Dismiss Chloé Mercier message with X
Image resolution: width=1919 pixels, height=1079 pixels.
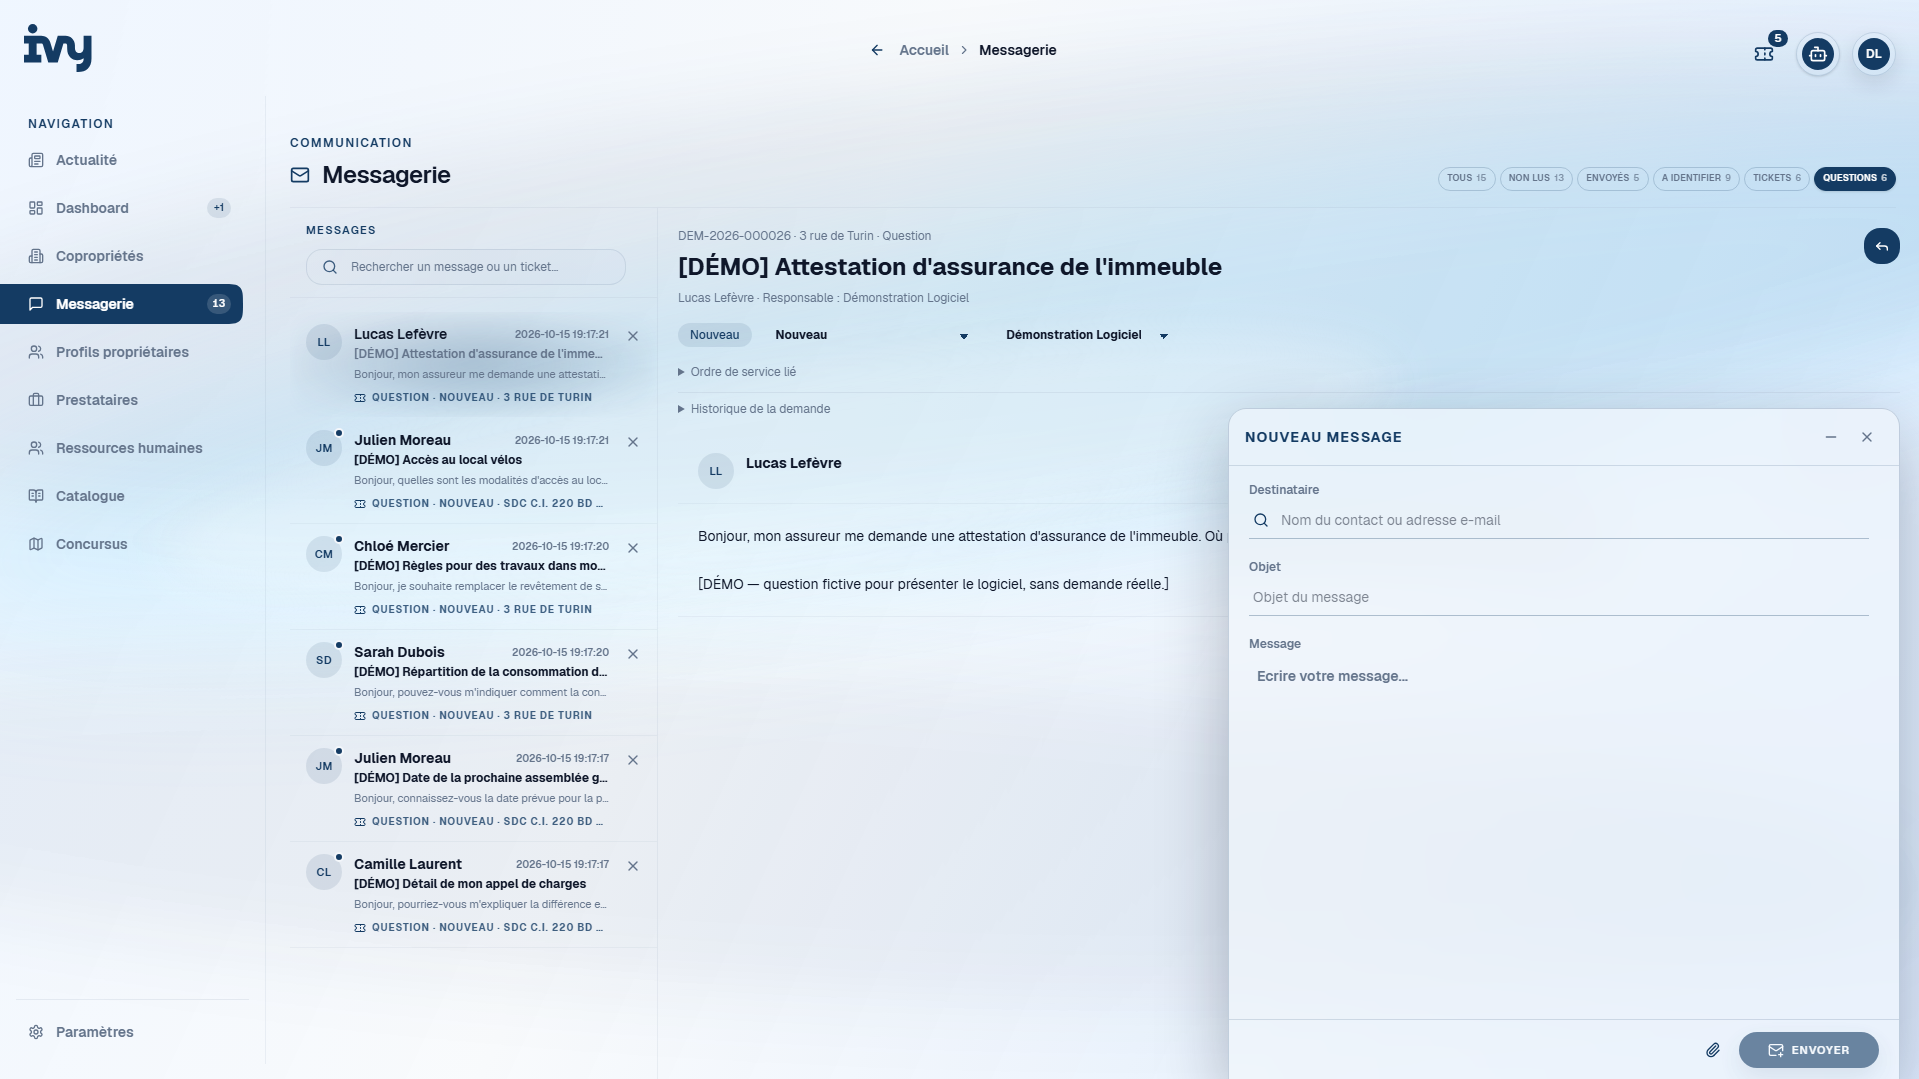633,548
